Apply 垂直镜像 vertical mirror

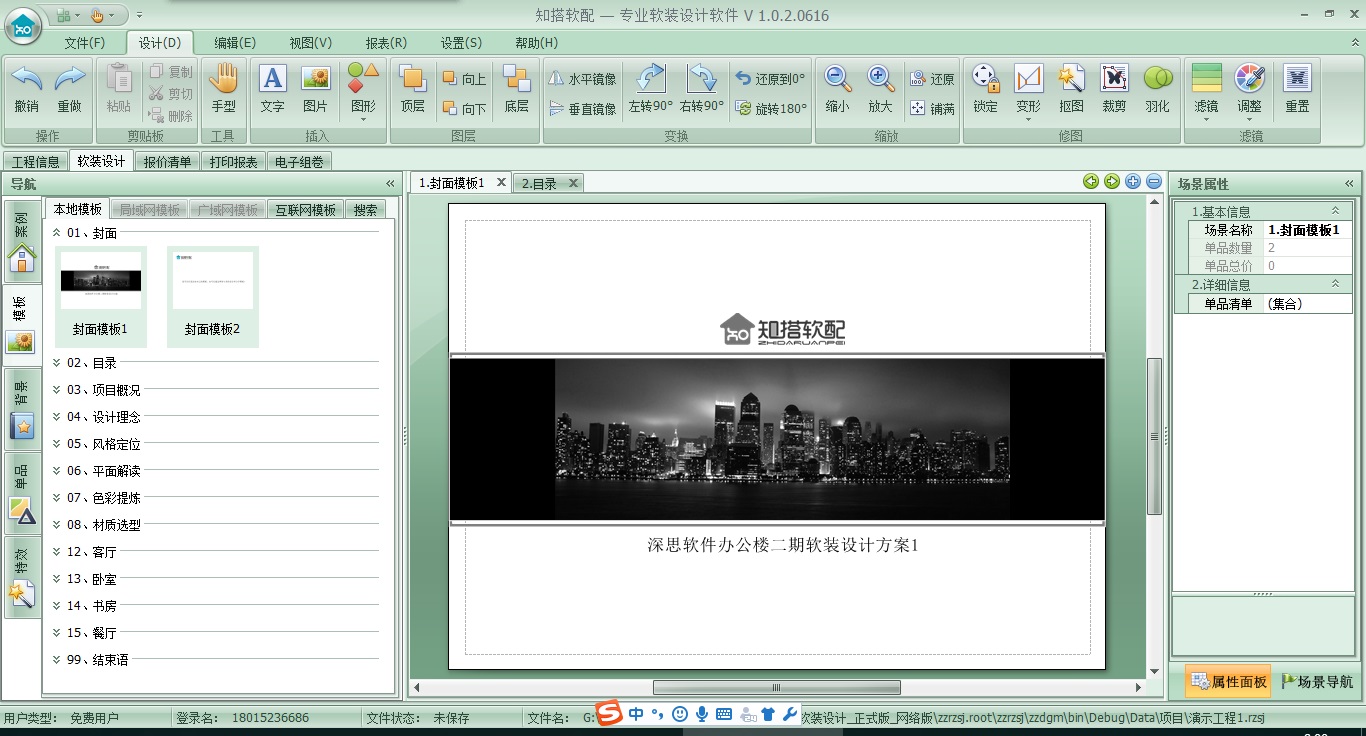point(583,108)
